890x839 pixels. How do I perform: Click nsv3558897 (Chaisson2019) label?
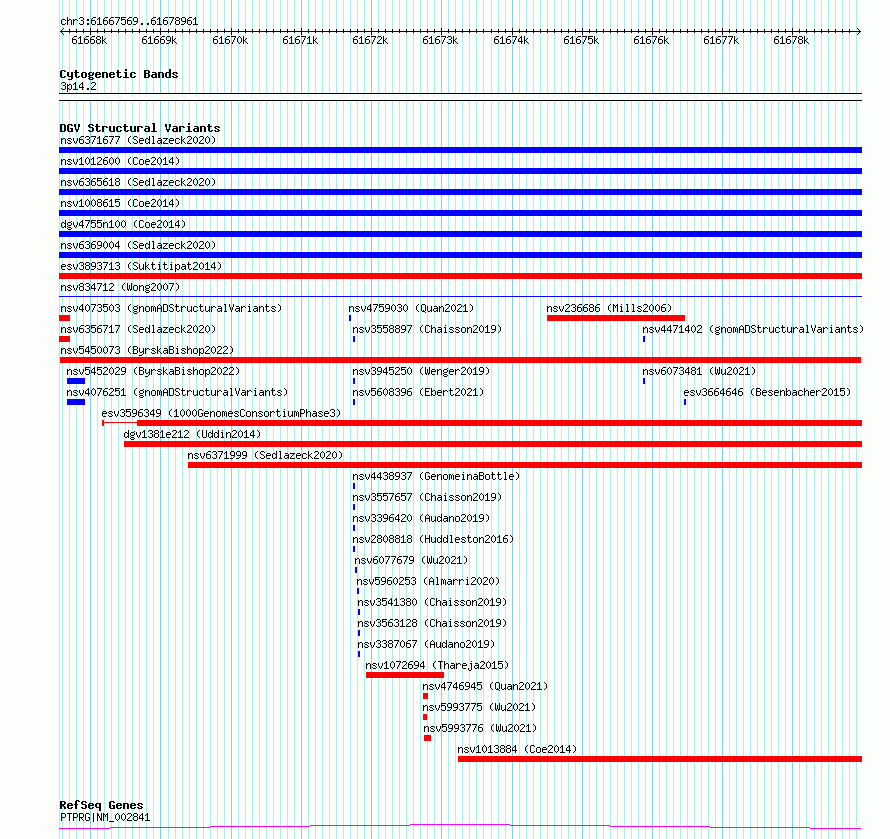tap(427, 329)
